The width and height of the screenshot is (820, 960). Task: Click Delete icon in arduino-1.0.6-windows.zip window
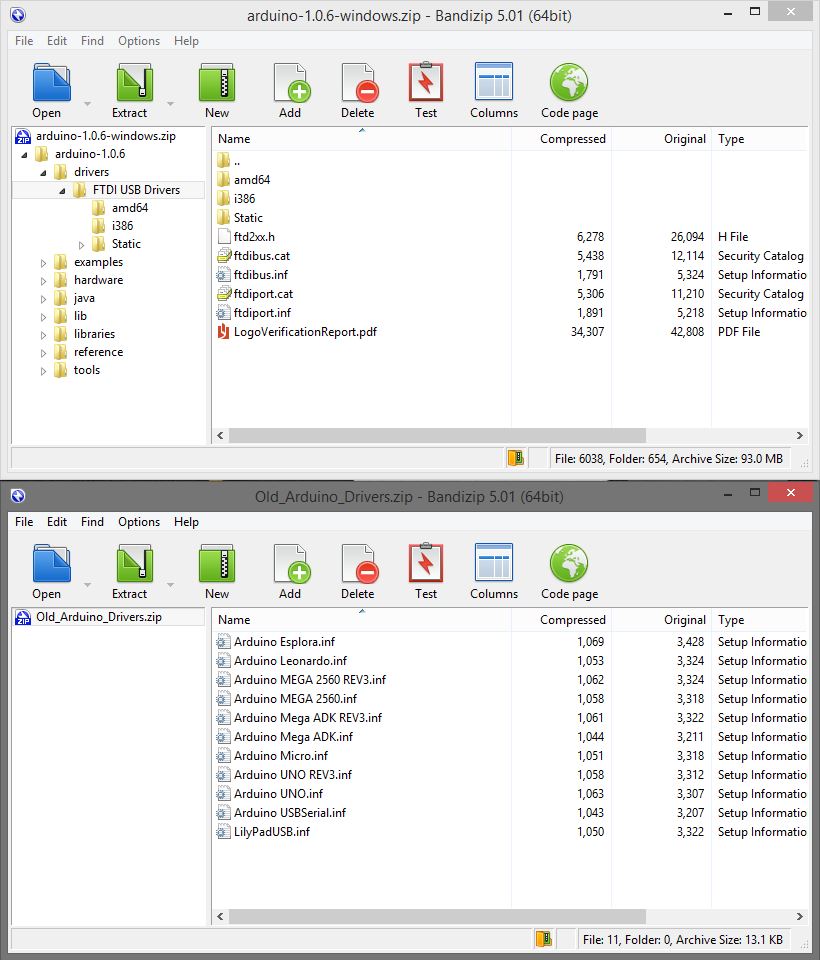coord(360,82)
